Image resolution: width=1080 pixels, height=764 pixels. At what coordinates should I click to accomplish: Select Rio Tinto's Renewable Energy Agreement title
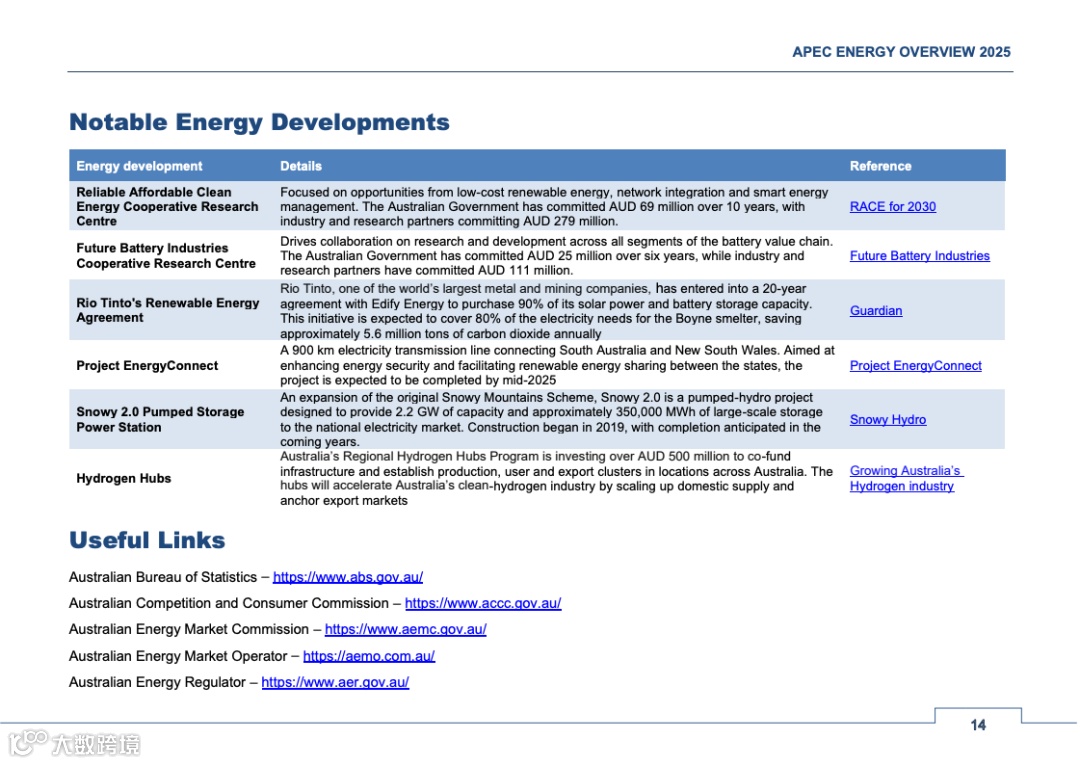click(x=168, y=311)
